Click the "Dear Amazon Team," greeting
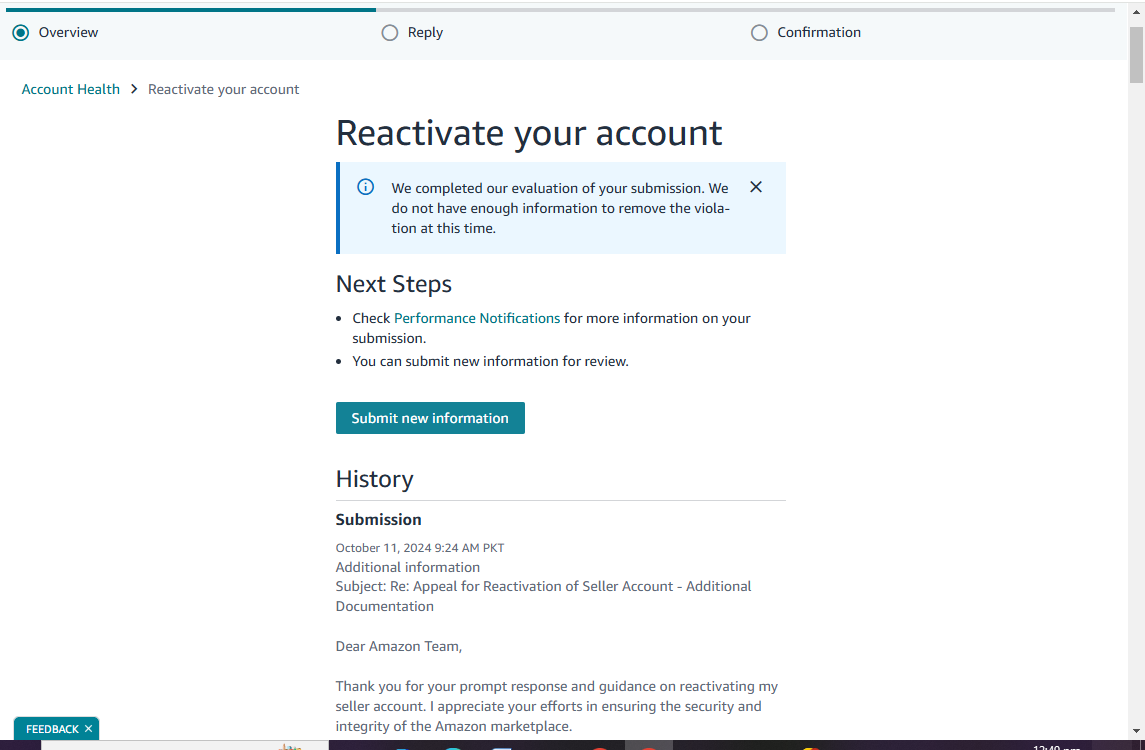1145x750 pixels. point(399,646)
